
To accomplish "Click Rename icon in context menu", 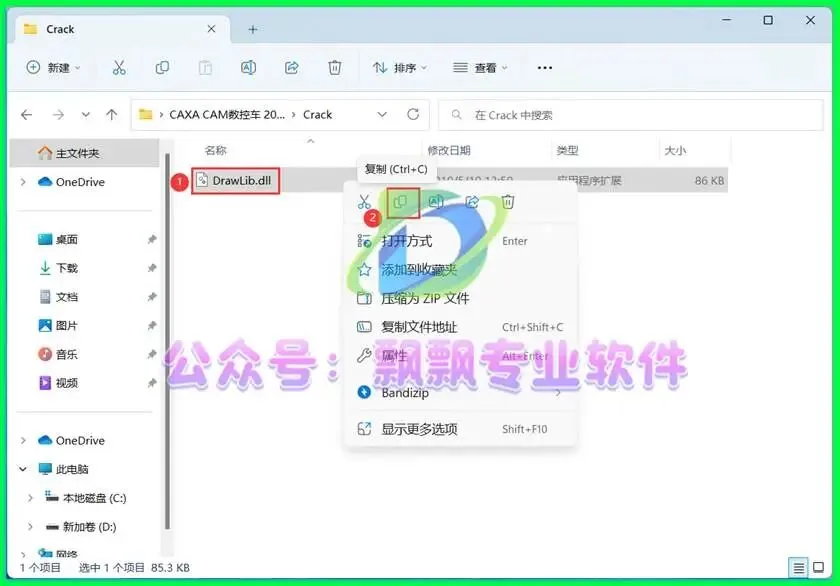I will (x=436, y=202).
